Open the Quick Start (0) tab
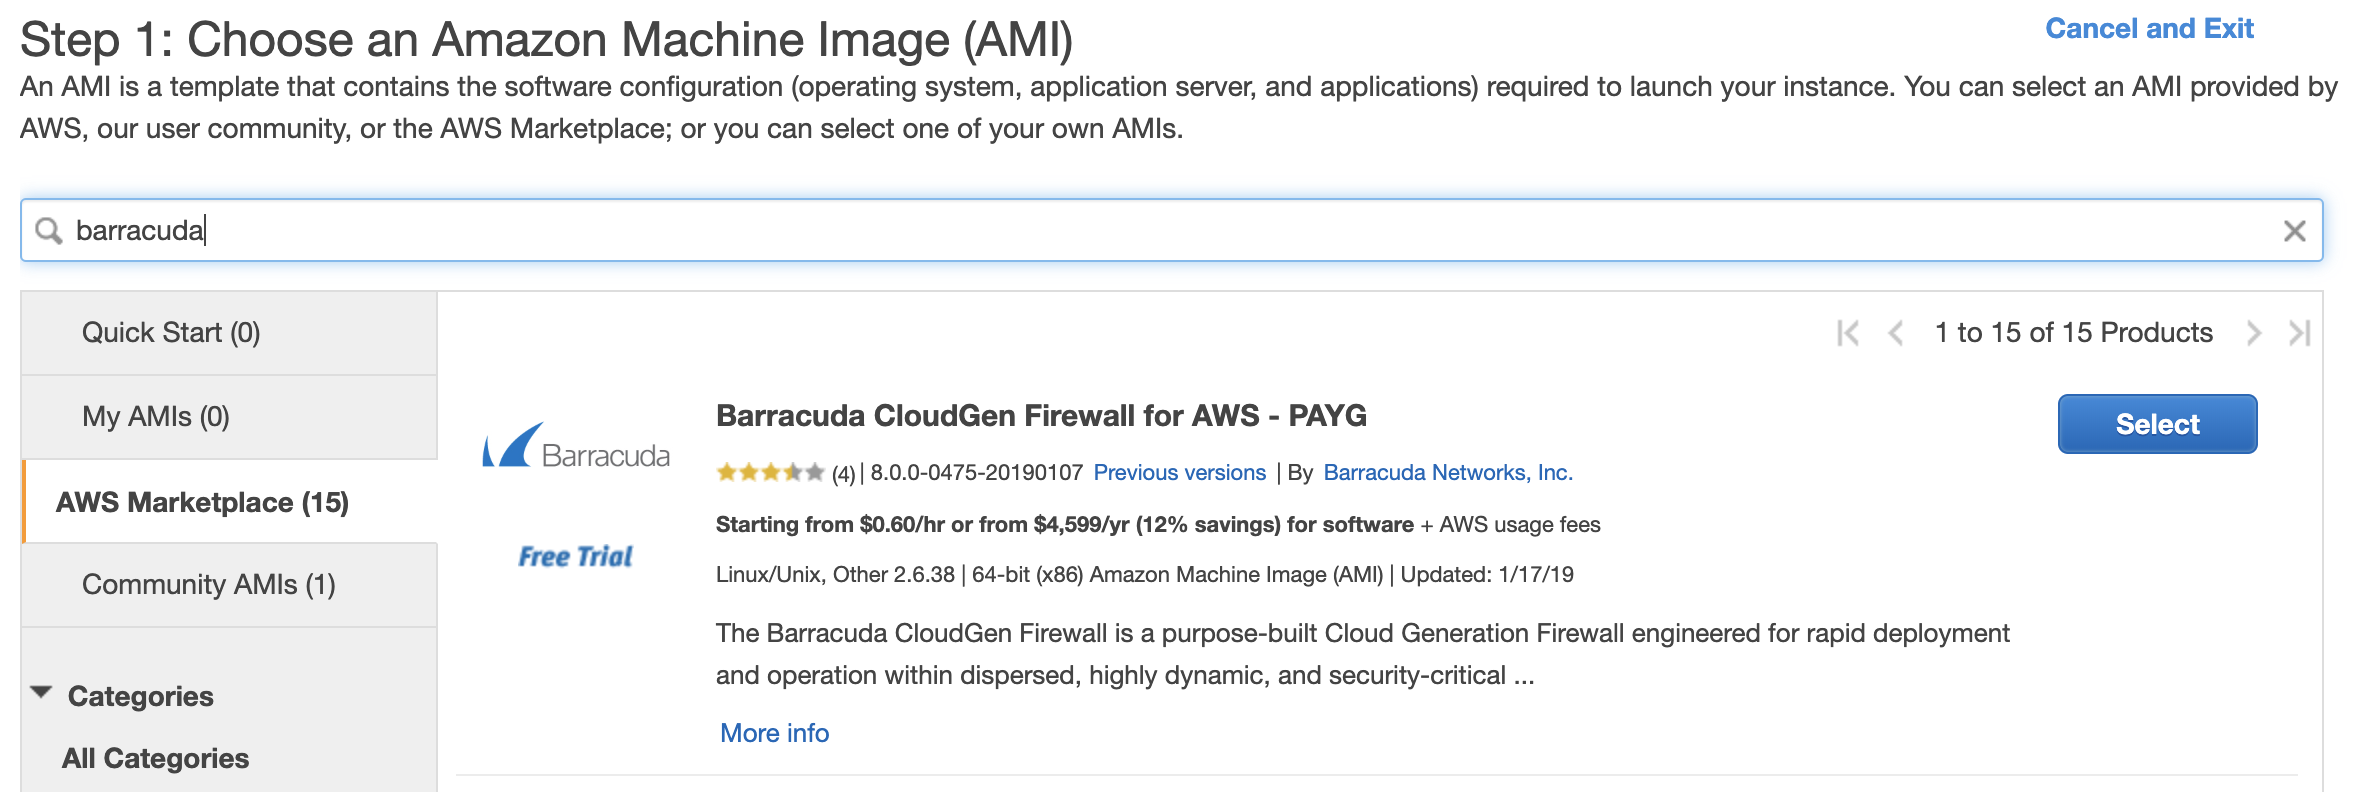Screen dimensions: 2362x792 click(171, 333)
